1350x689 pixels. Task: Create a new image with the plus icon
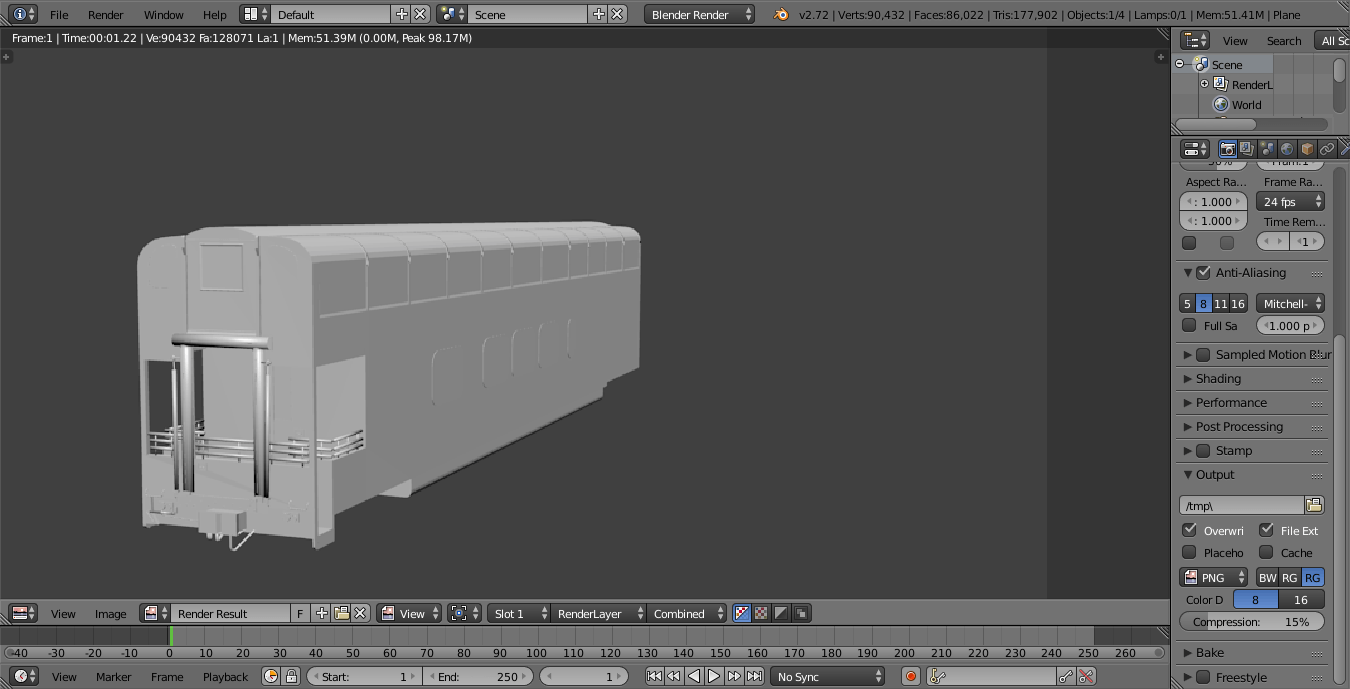click(321, 613)
